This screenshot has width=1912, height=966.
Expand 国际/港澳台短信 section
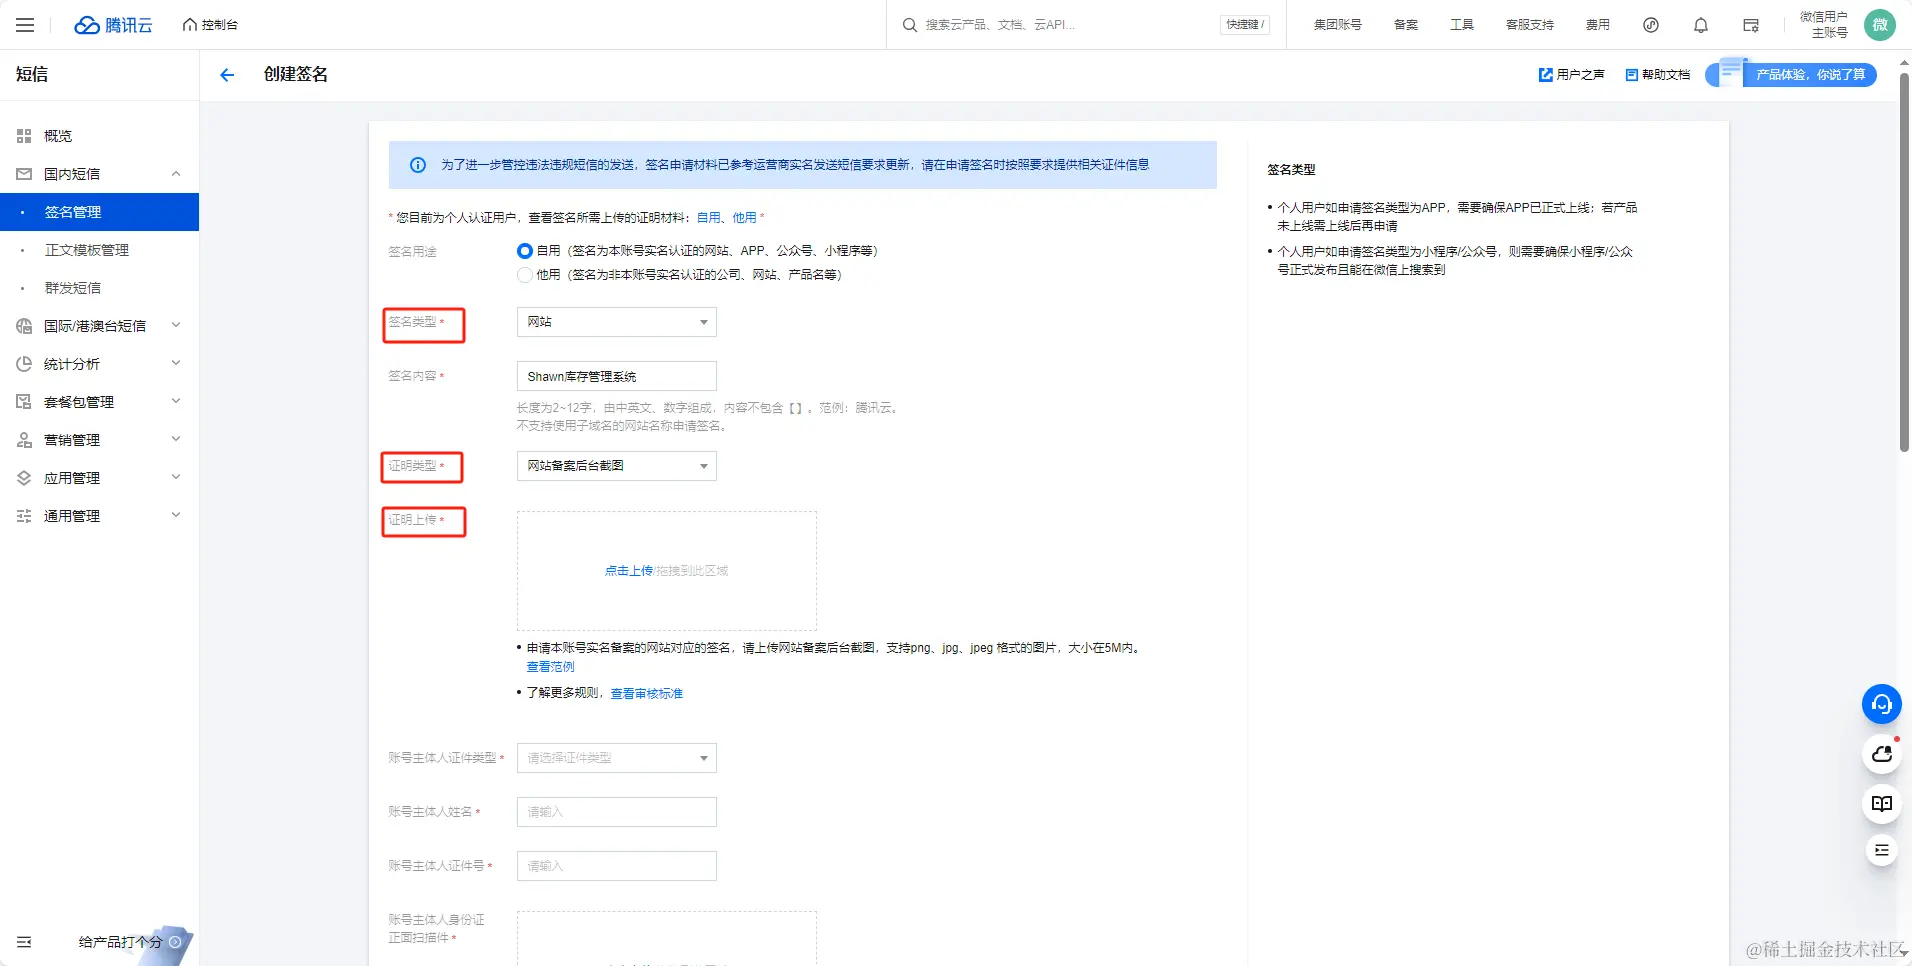point(100,326)
